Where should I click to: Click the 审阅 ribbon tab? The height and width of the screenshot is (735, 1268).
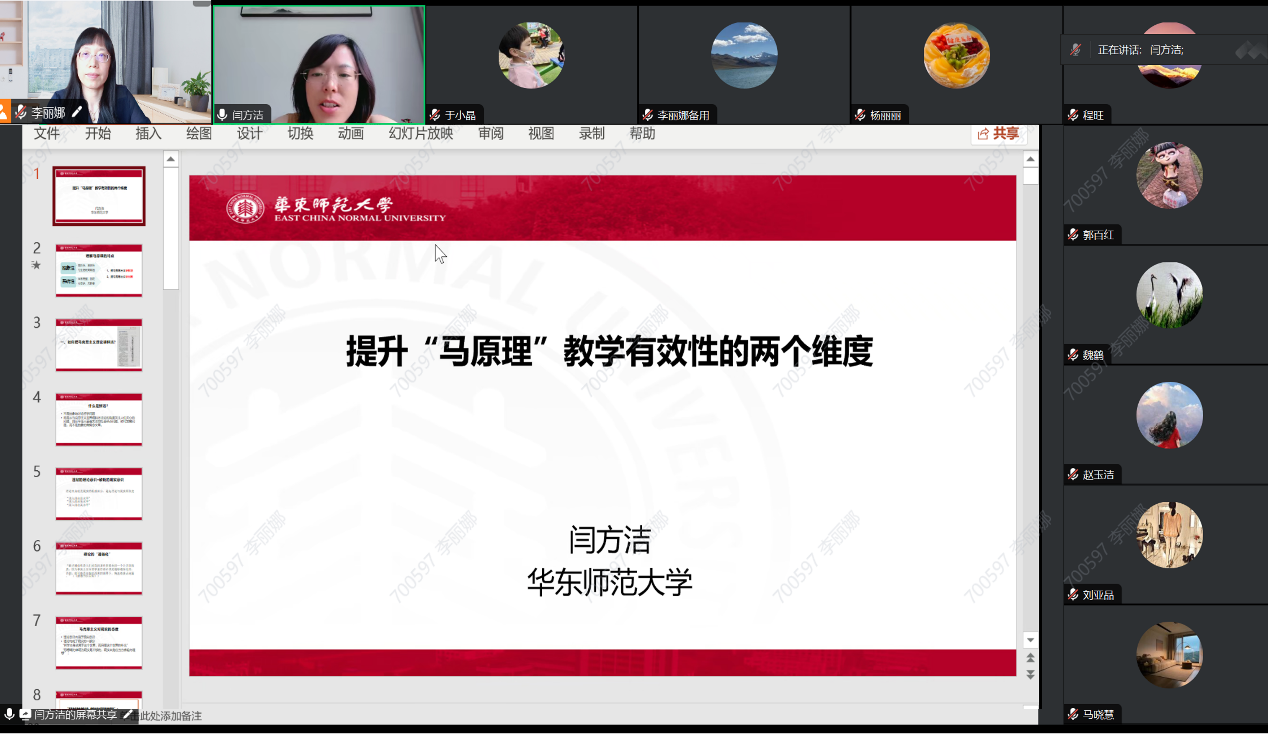coord(490,134)
